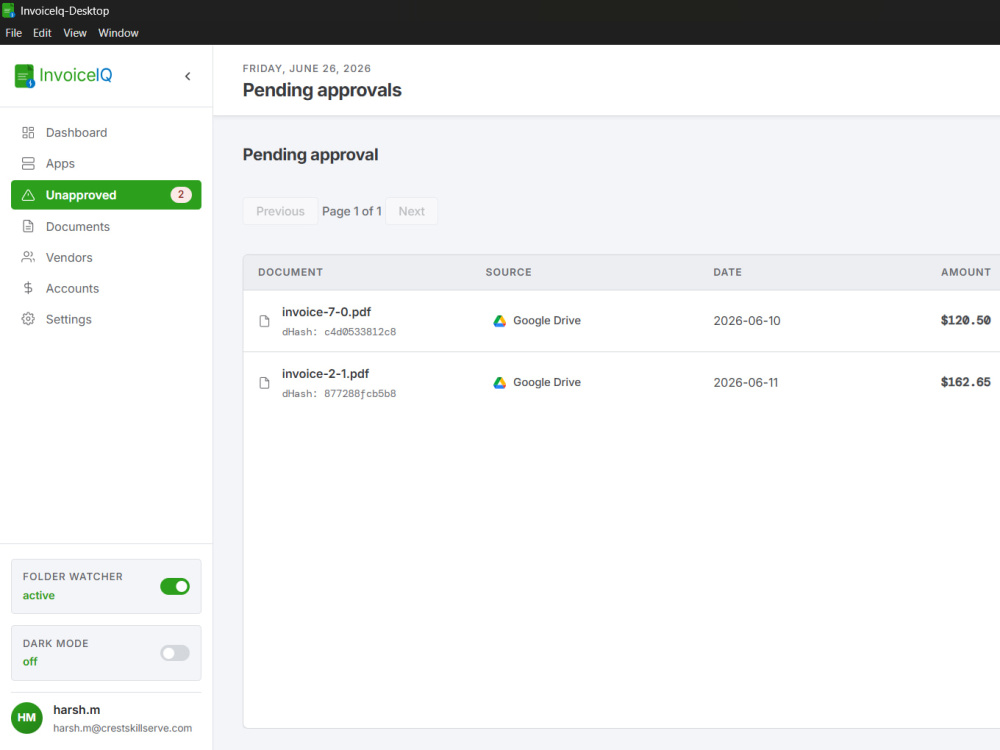This screenshot has width=1000, height=750.
Task: Click the date 2026-06-10
Action: (x=747, y=321)
